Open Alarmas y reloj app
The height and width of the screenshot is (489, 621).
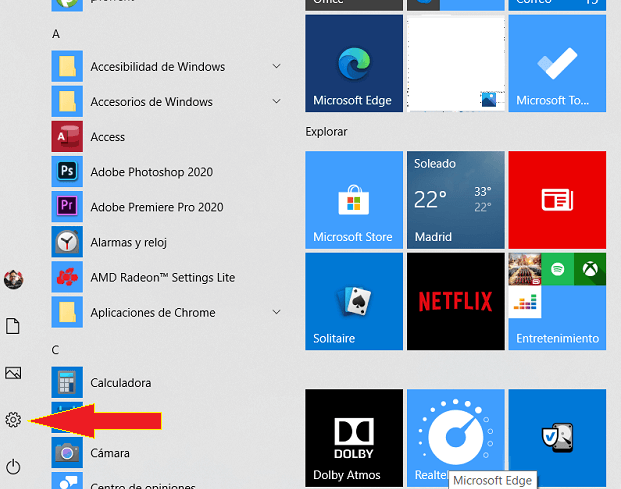click(x=167, y=242)
